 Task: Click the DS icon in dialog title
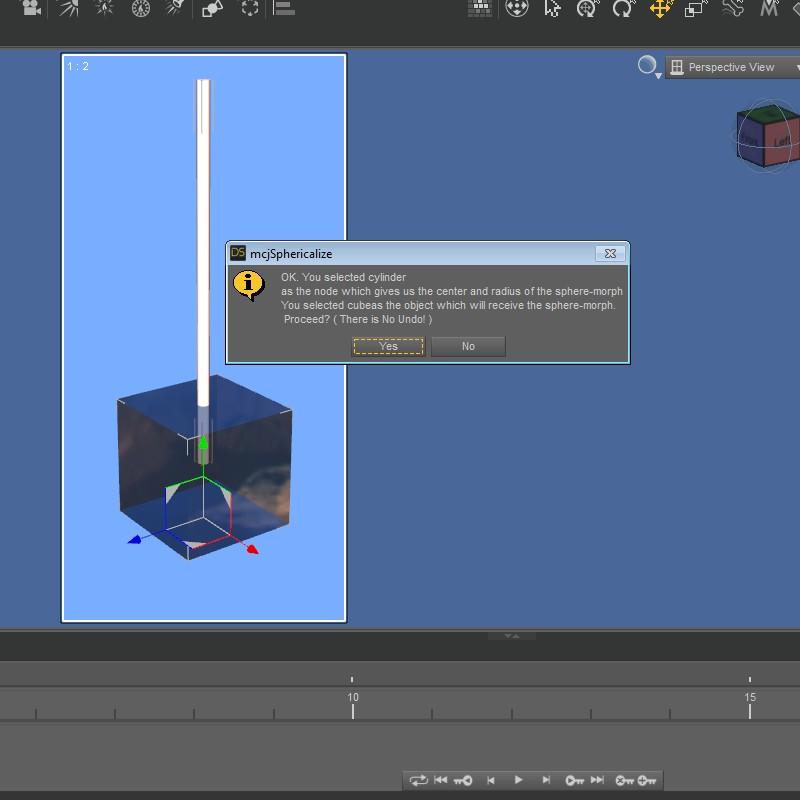(238, 253)
